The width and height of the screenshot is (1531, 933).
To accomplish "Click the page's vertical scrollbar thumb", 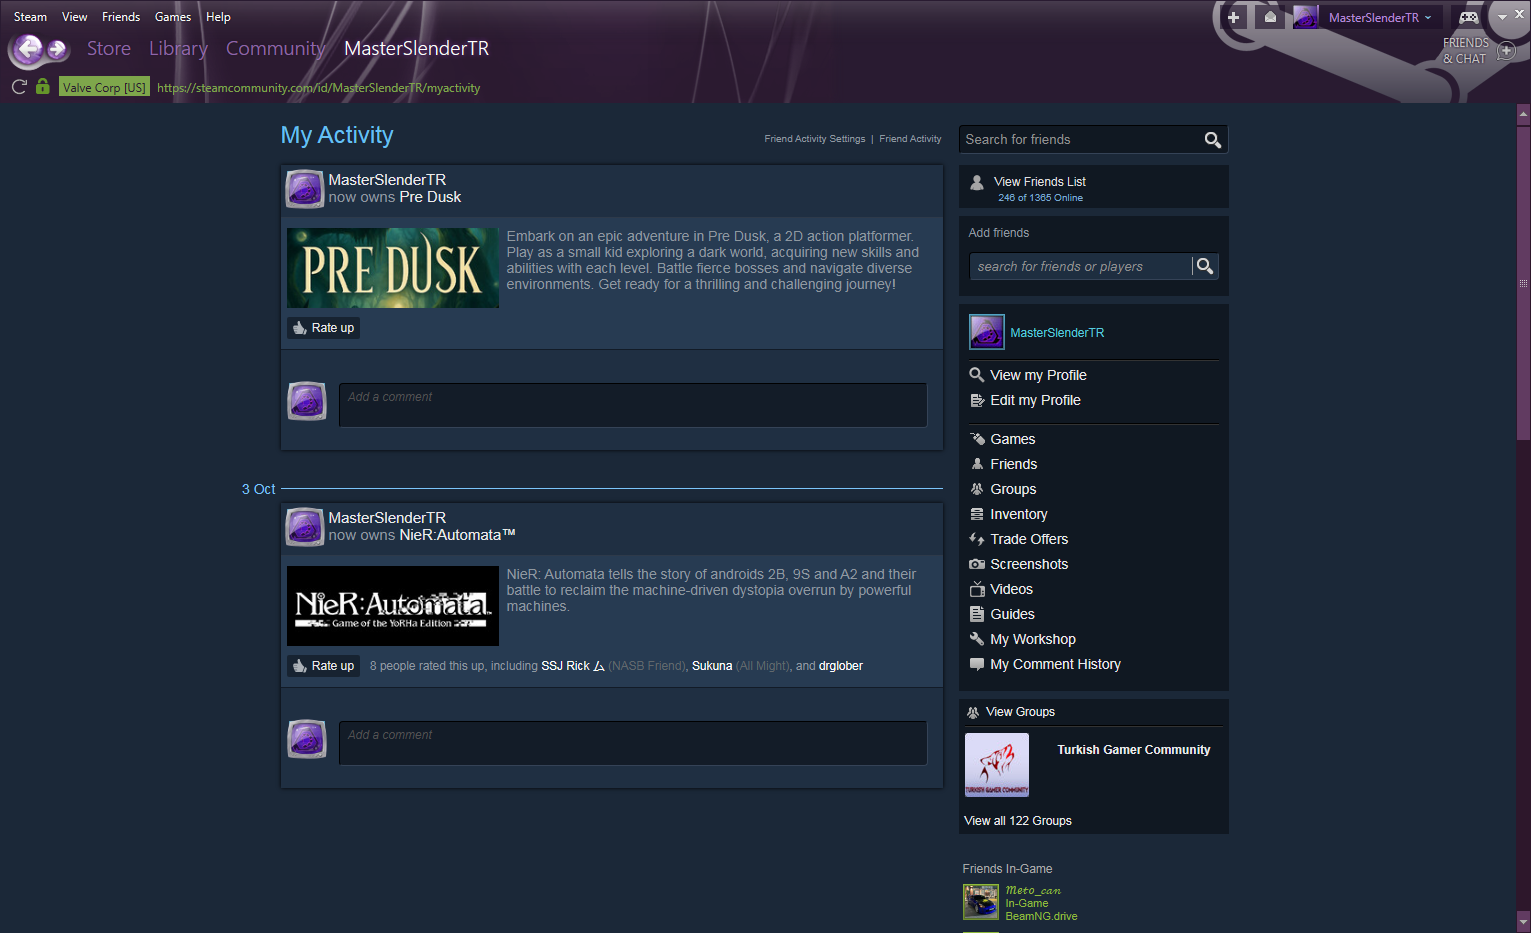I will (x=1523, y=282).
